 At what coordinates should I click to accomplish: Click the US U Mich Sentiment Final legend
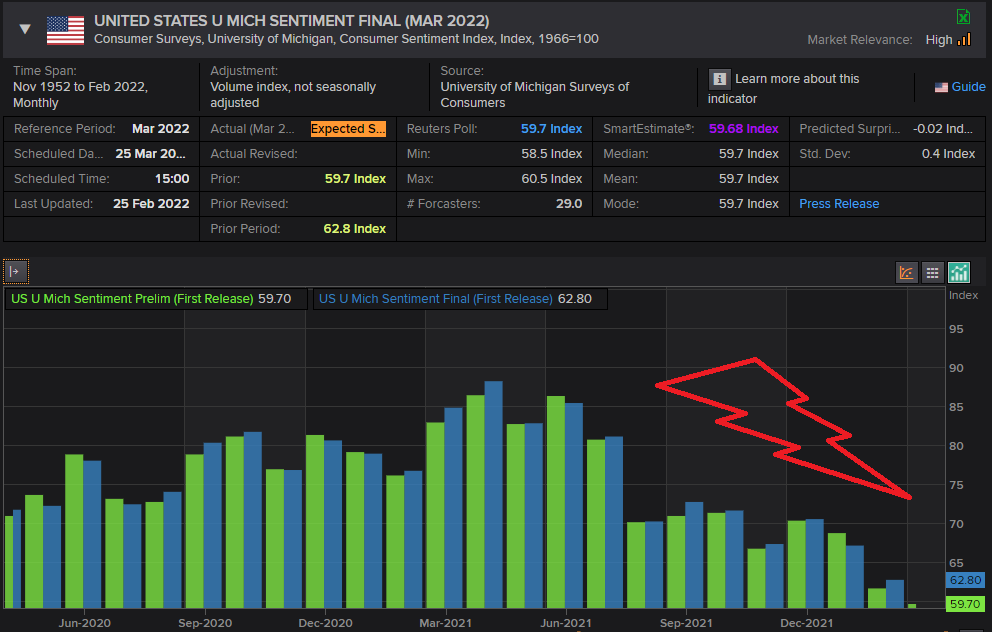click(x=460, y=299)
